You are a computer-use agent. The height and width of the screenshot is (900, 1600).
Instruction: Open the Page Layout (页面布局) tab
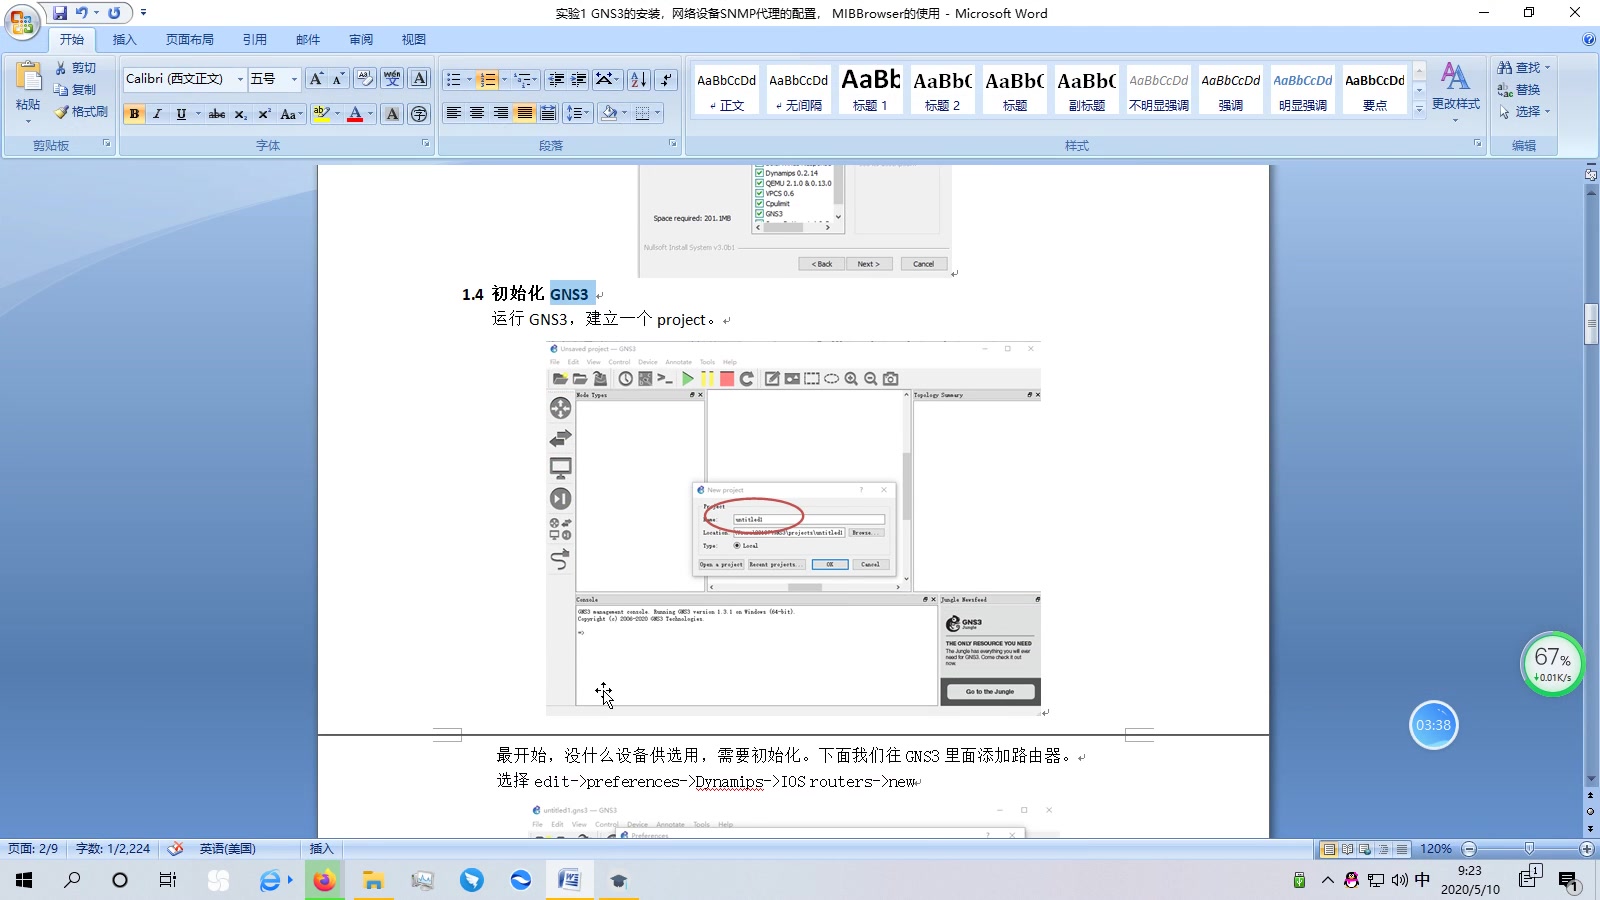[x=190, y=40]
